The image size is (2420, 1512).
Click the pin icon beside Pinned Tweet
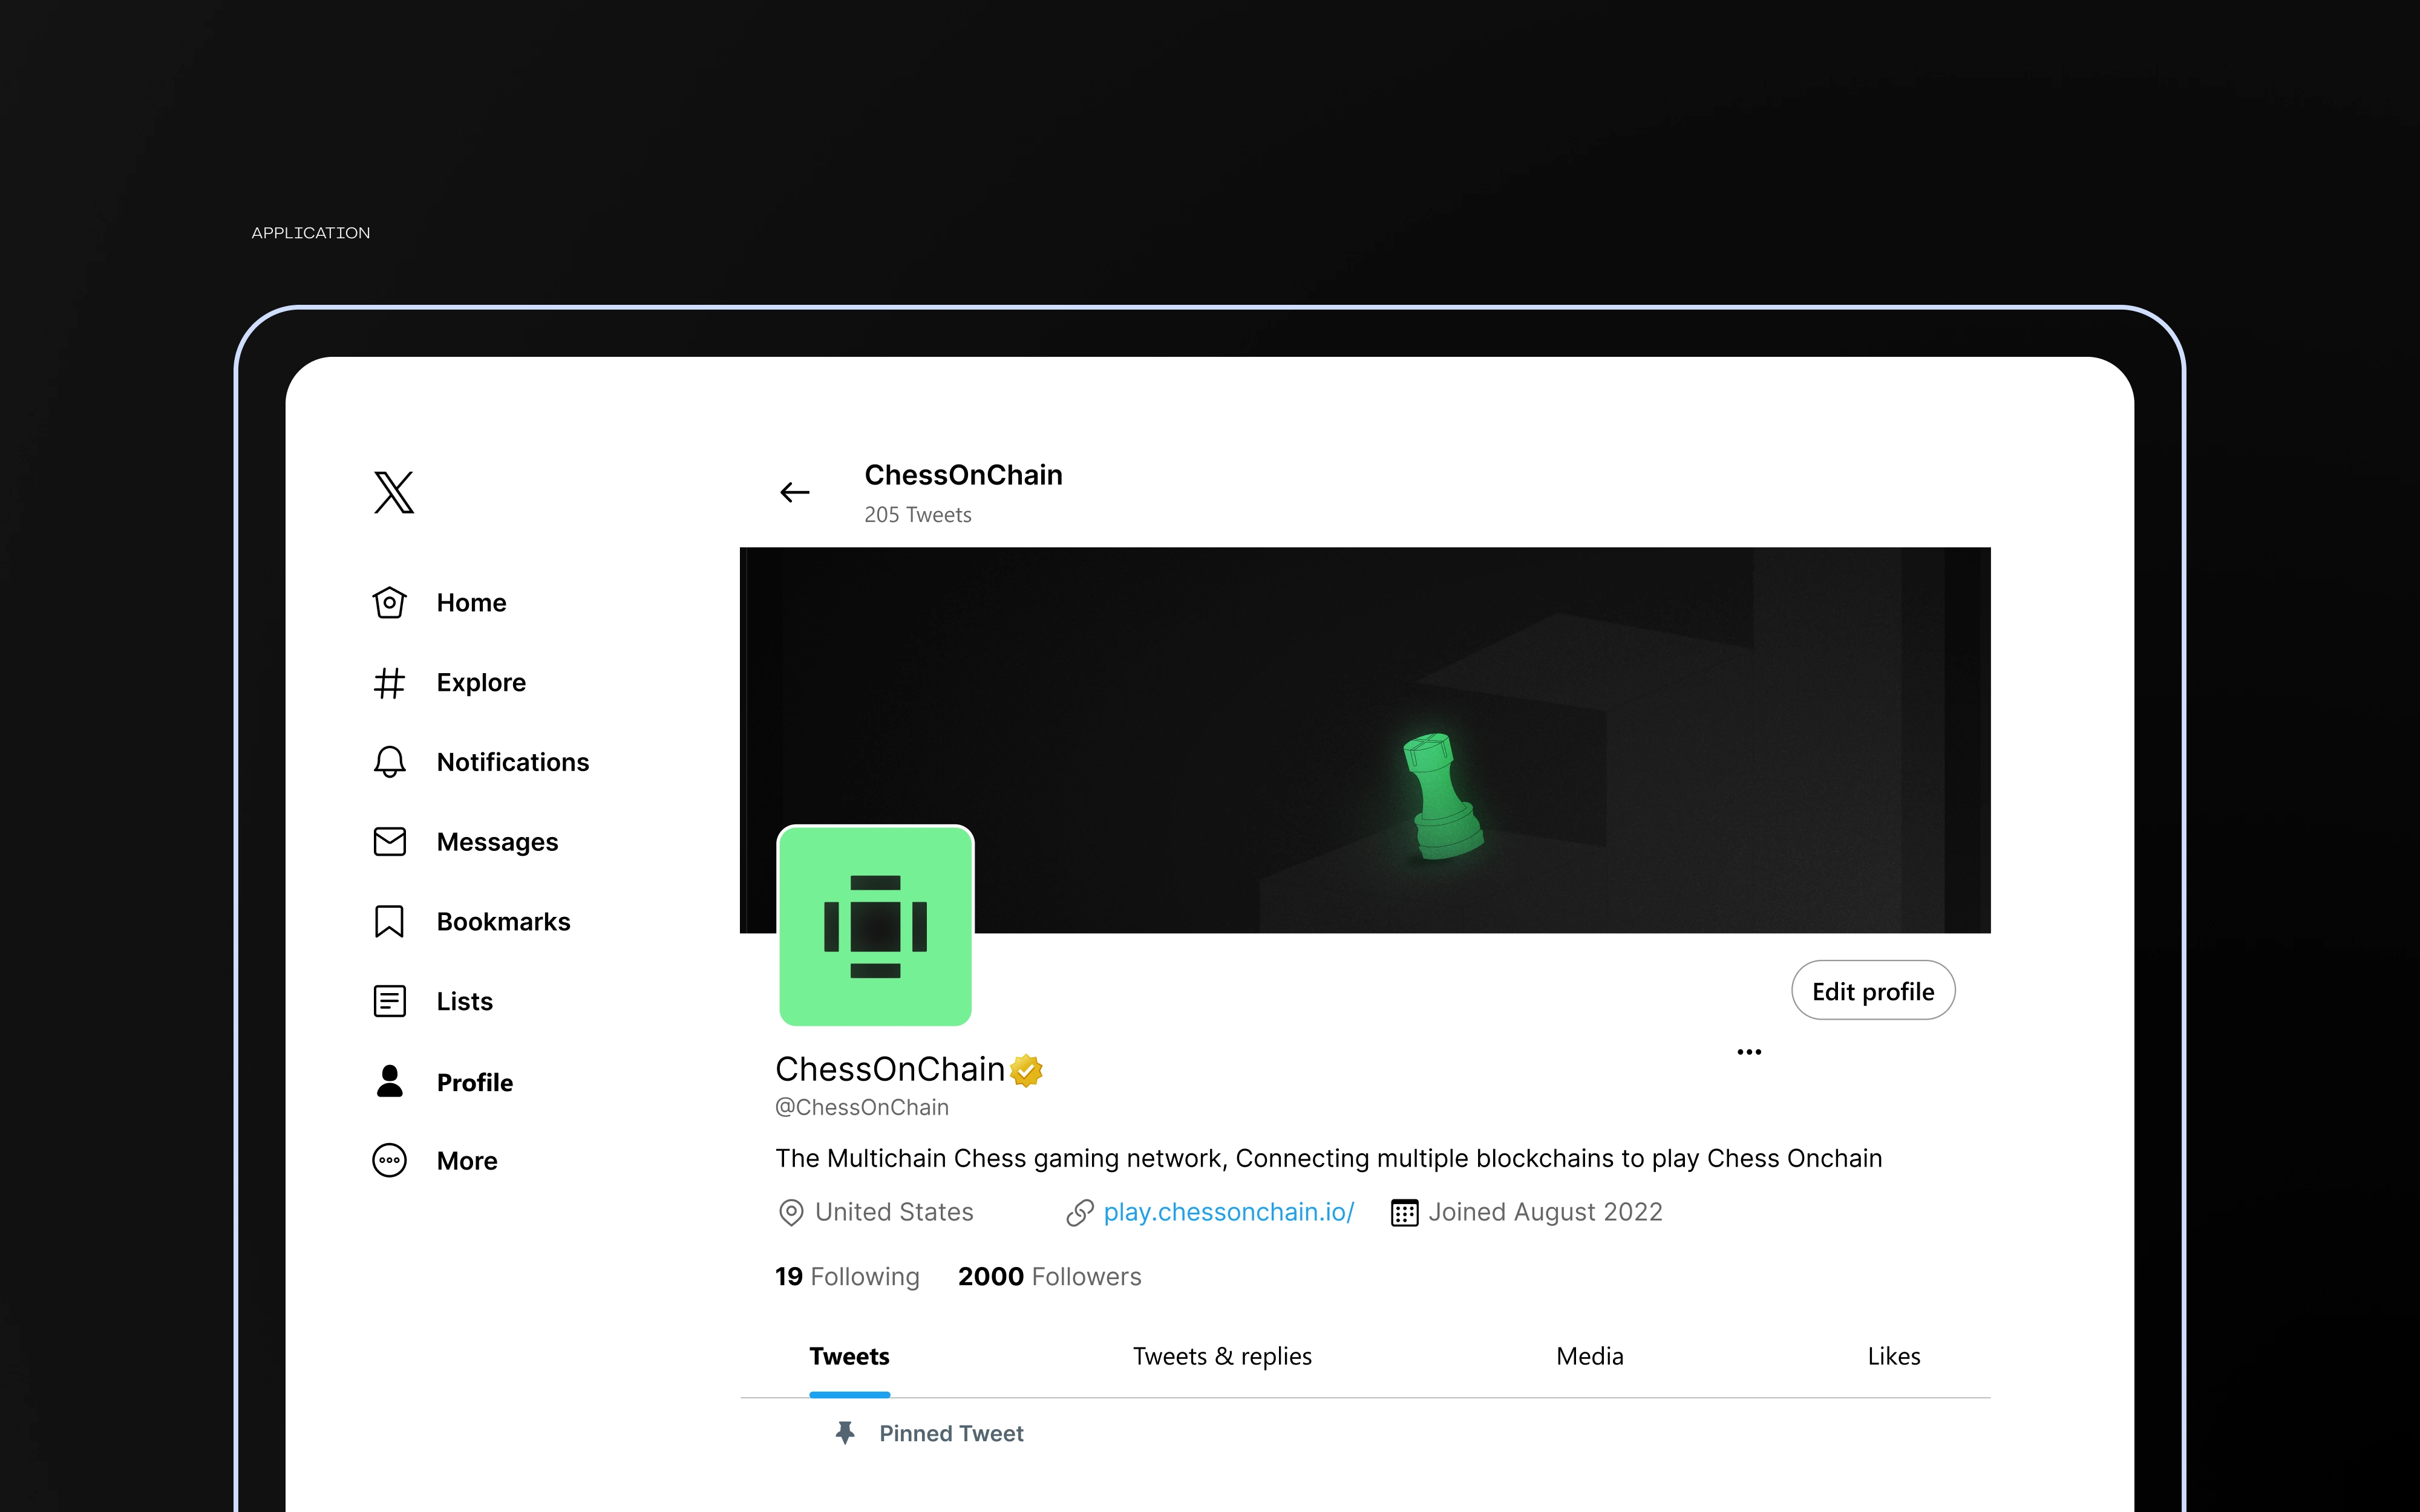[845, 1433]
